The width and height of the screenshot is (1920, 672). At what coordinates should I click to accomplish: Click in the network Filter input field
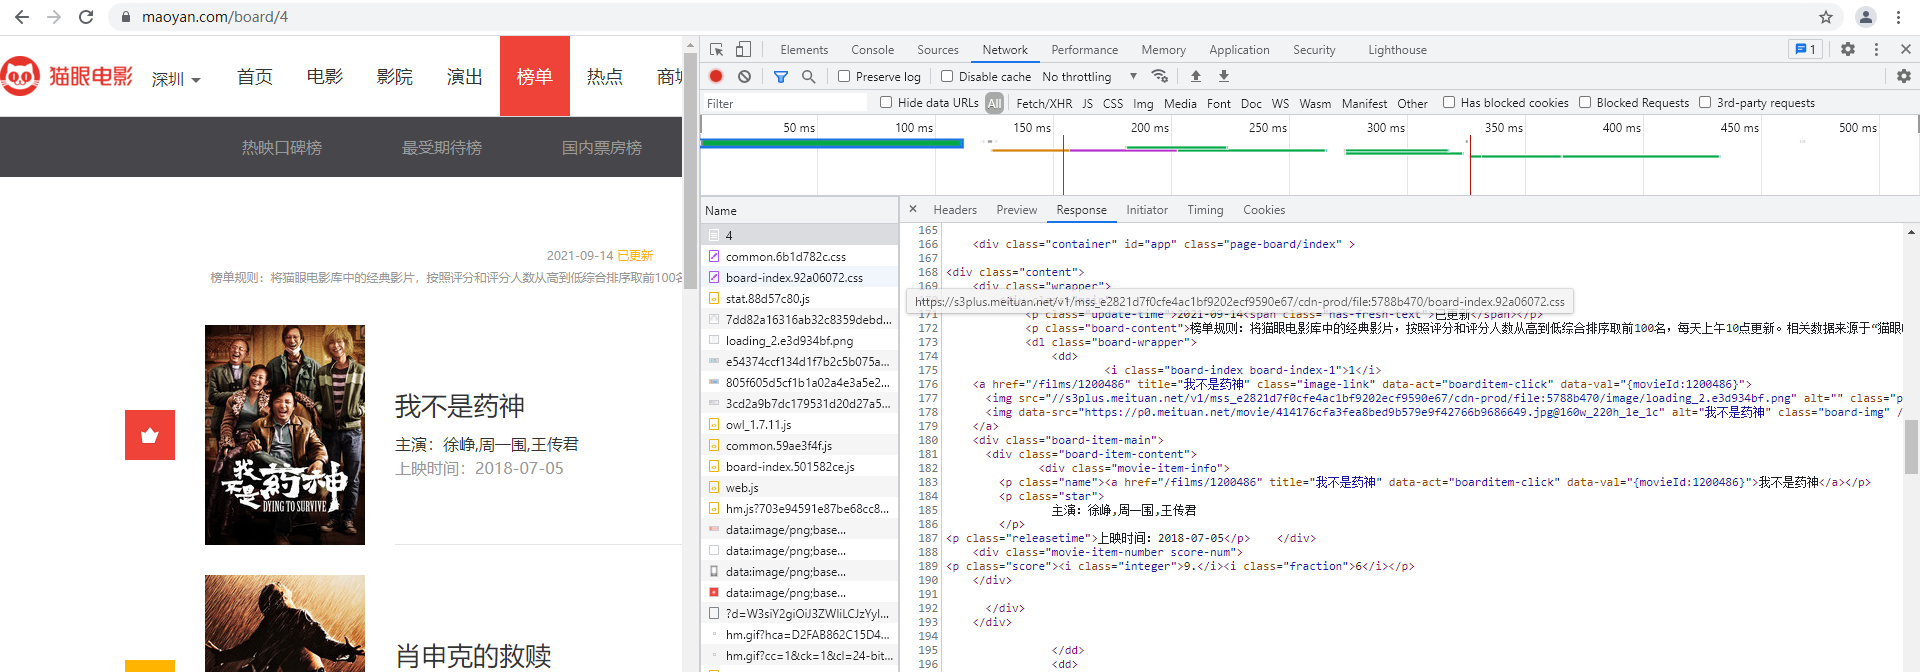click(784, 103)
